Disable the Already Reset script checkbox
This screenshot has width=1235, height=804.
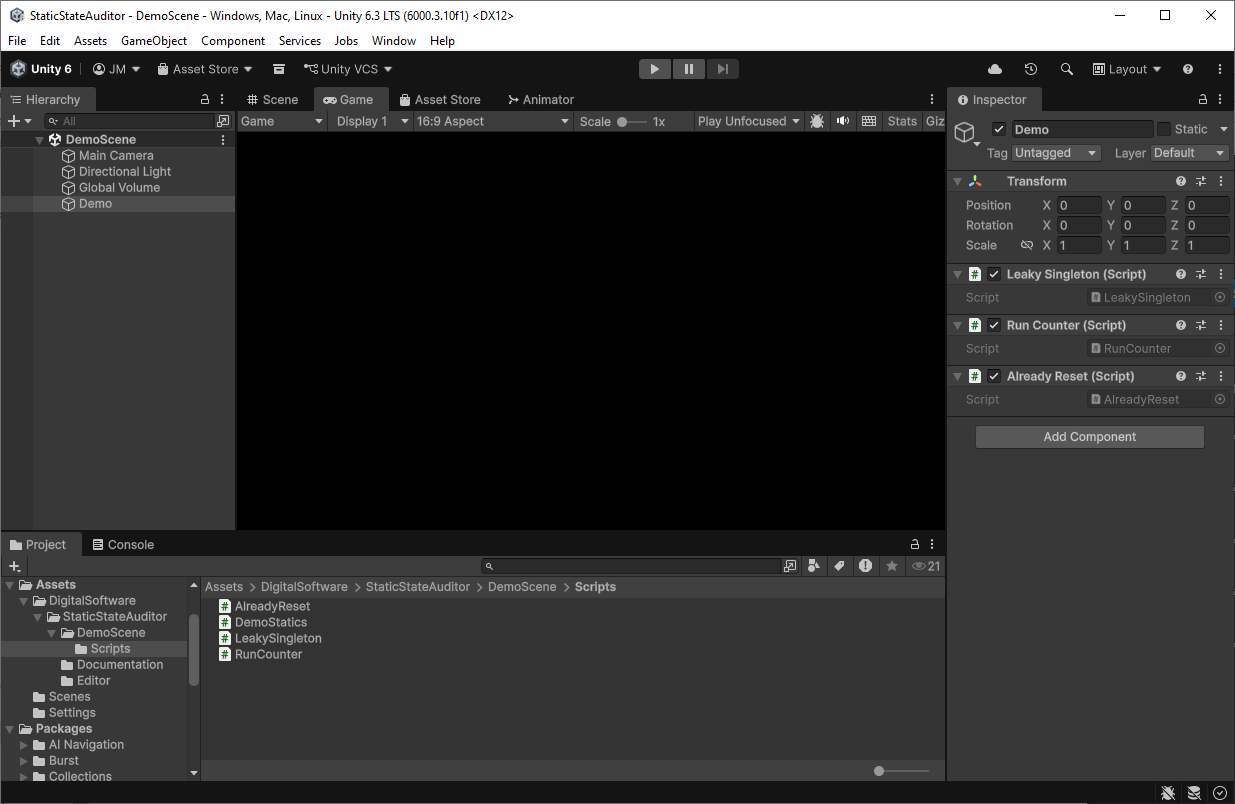pos(994,376)
